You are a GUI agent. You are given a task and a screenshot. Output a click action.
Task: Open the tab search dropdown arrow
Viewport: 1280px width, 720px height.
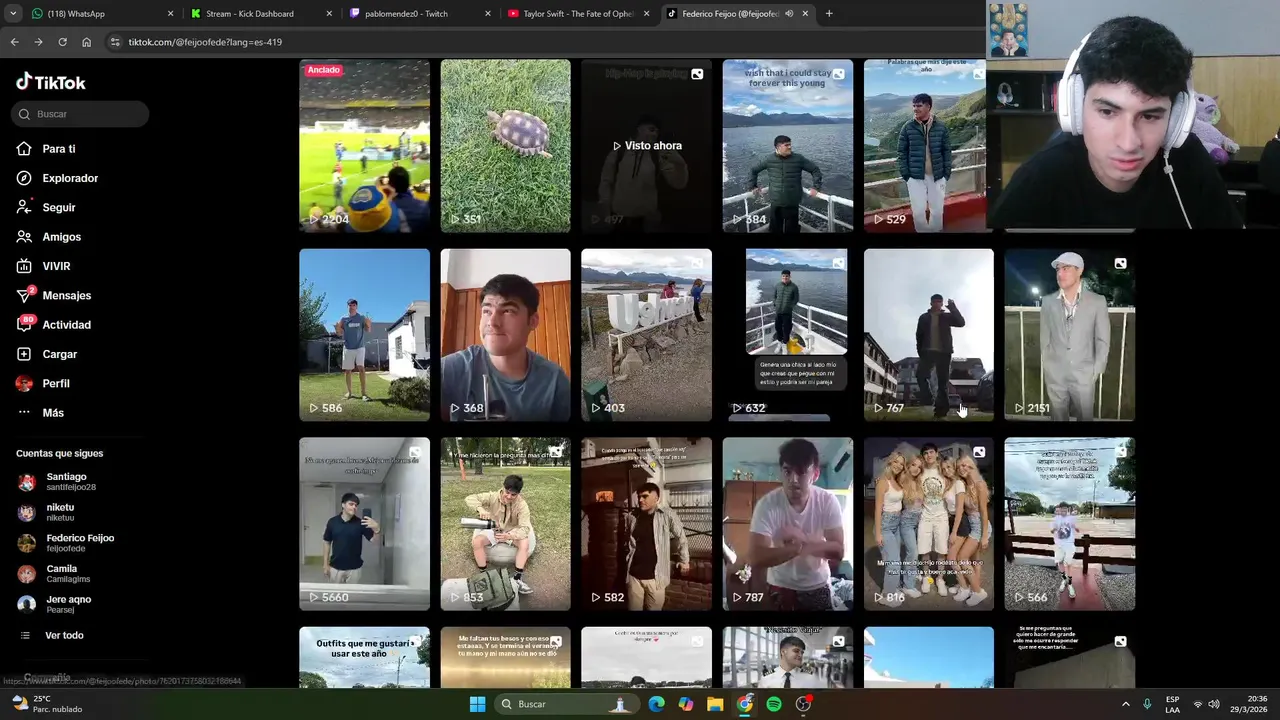click(12, 14)
